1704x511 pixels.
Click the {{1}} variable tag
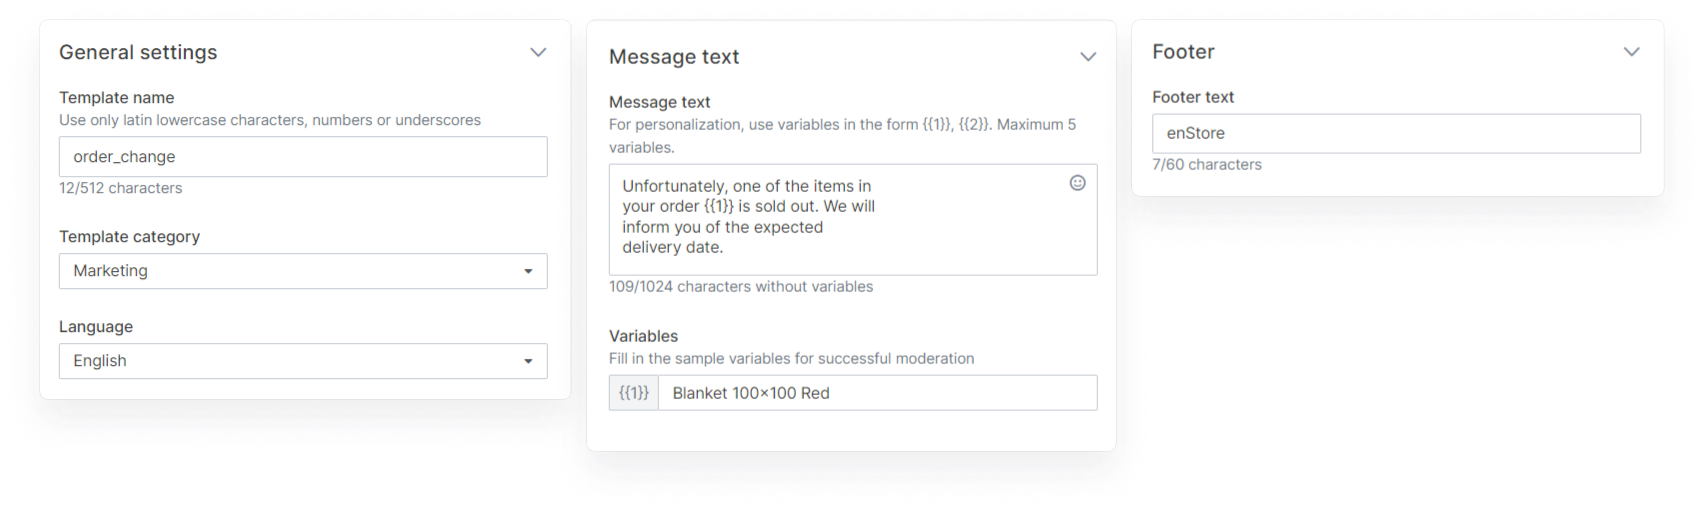click(634, 393)
